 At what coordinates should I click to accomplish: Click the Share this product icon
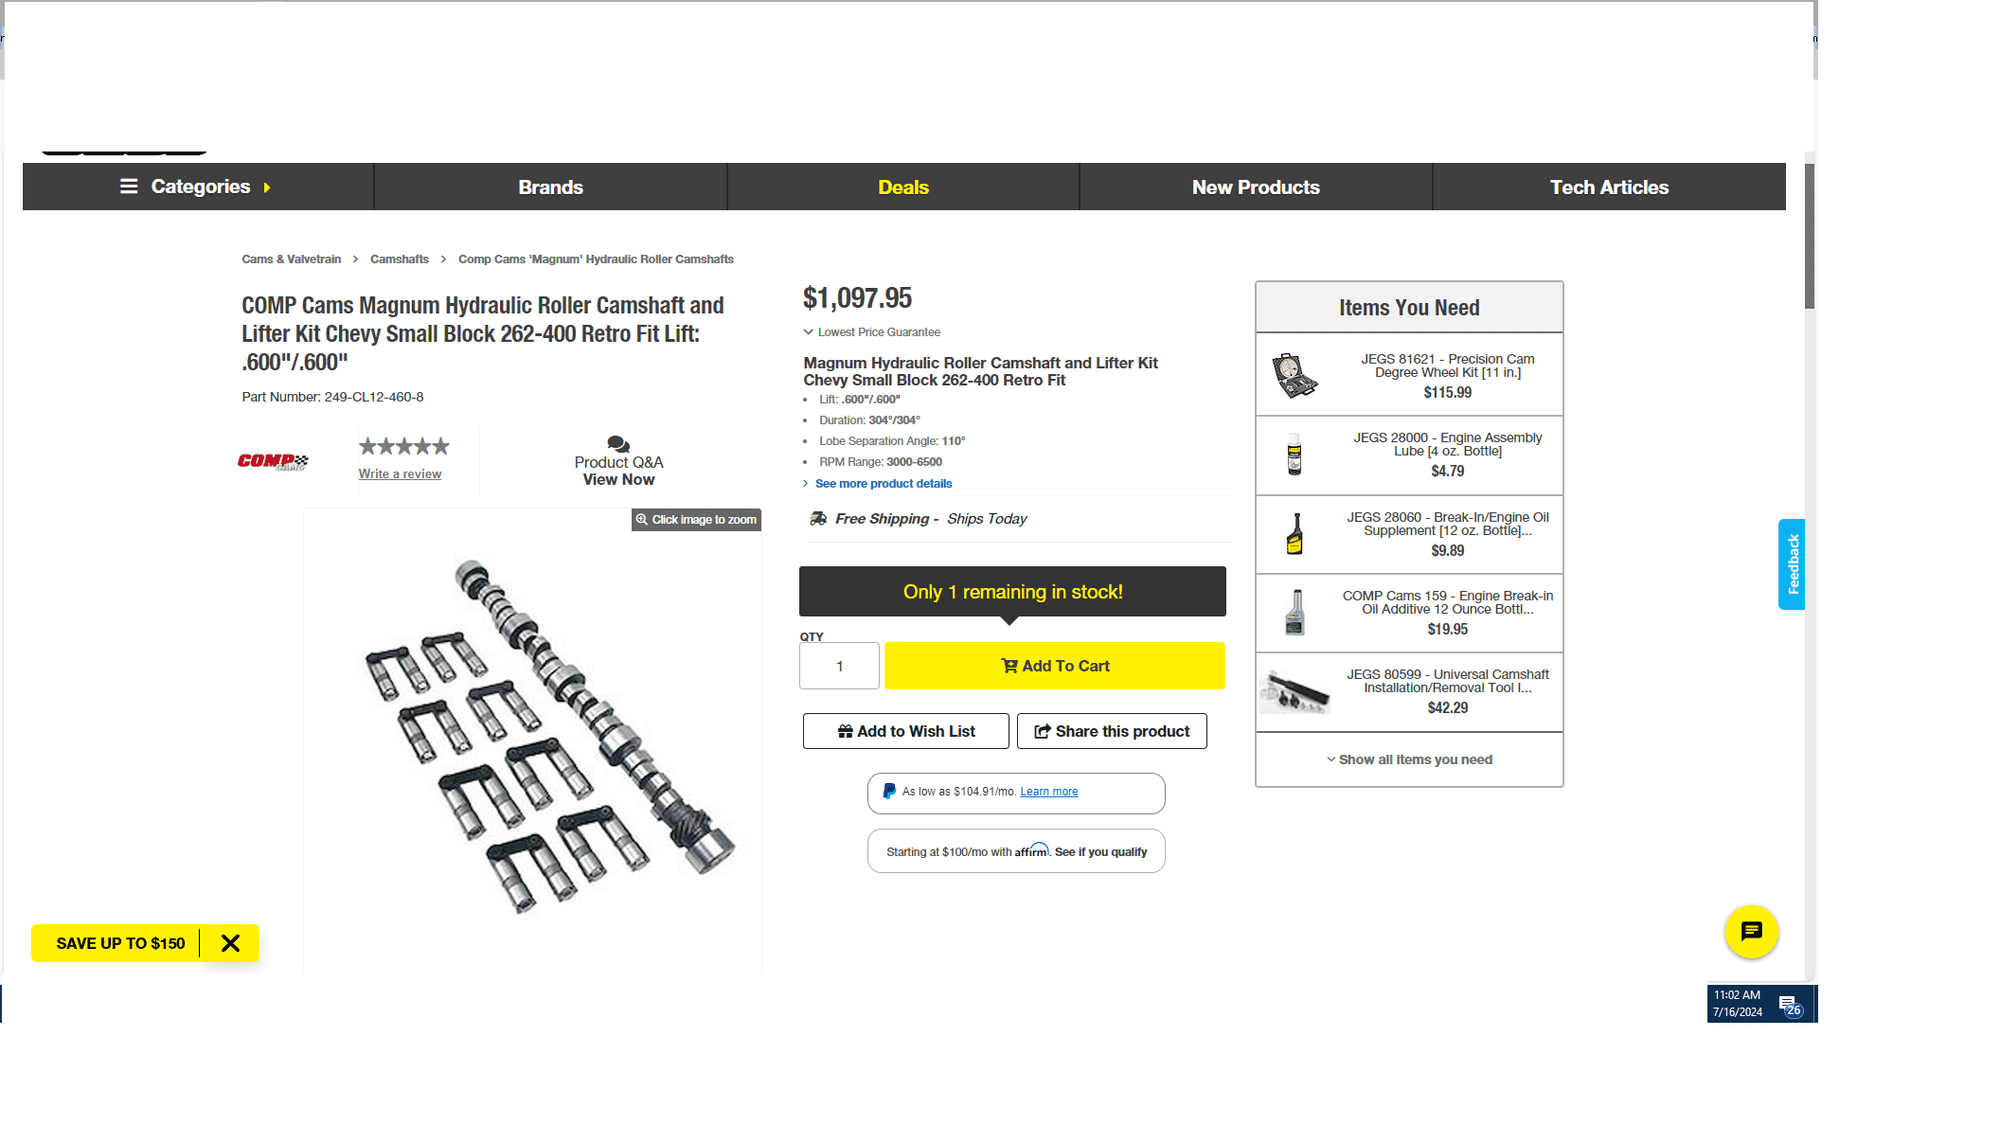coord(1041,729)
